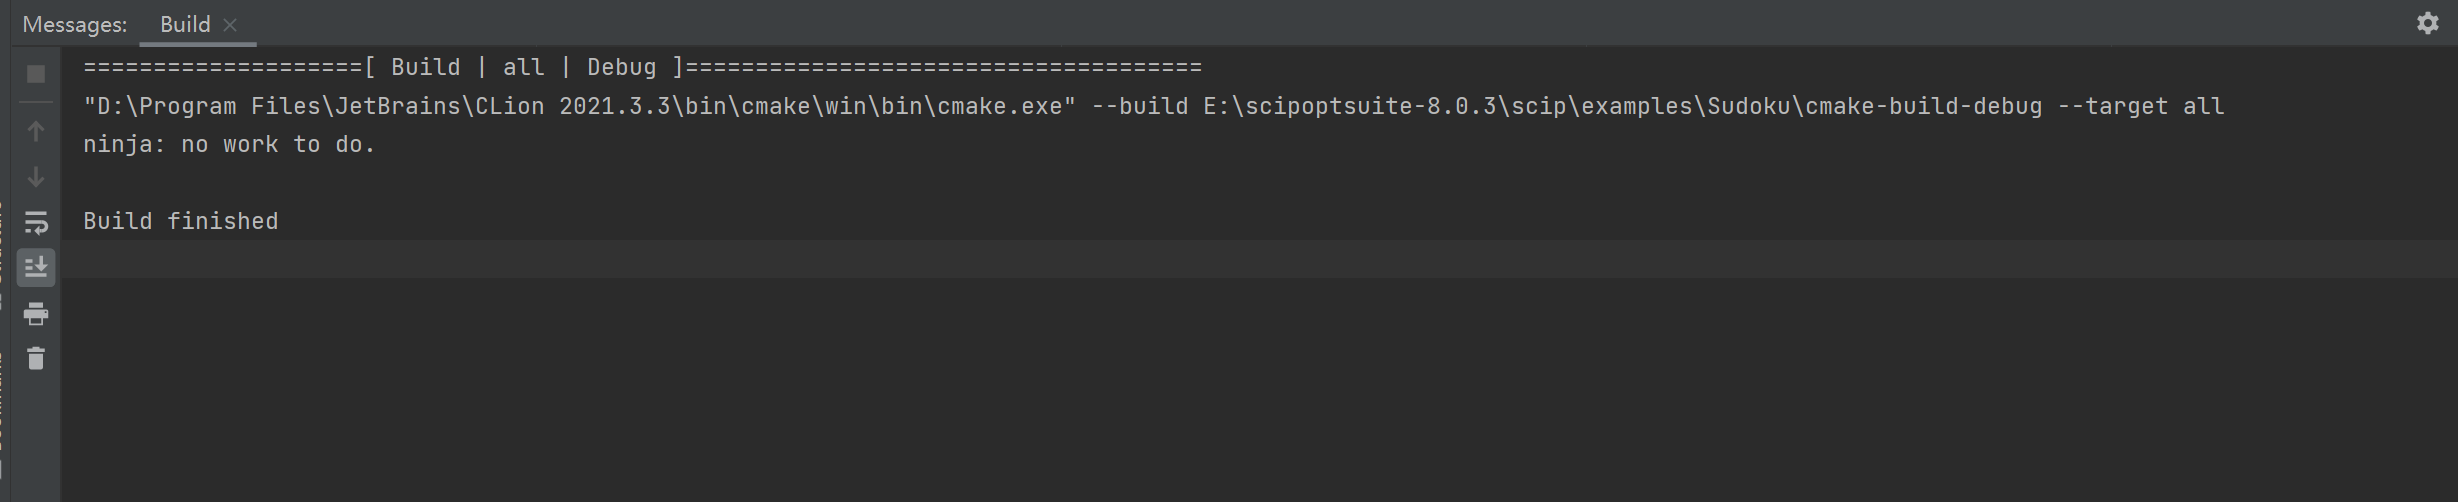The width and height of the screenshot is (2458, 502).
Task: Click the down arrow next-message icon
Action: pyautogui.click(x=36, y=177)
